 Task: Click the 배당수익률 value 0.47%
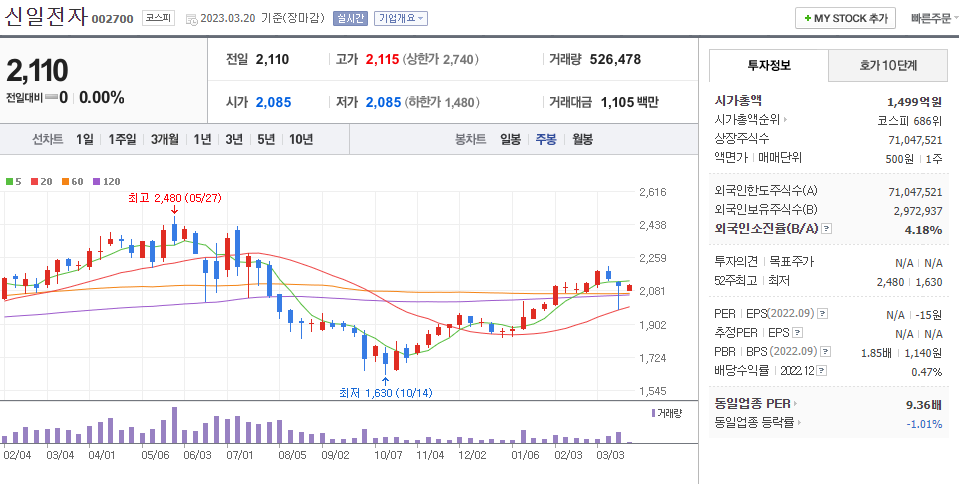(927, 372)
